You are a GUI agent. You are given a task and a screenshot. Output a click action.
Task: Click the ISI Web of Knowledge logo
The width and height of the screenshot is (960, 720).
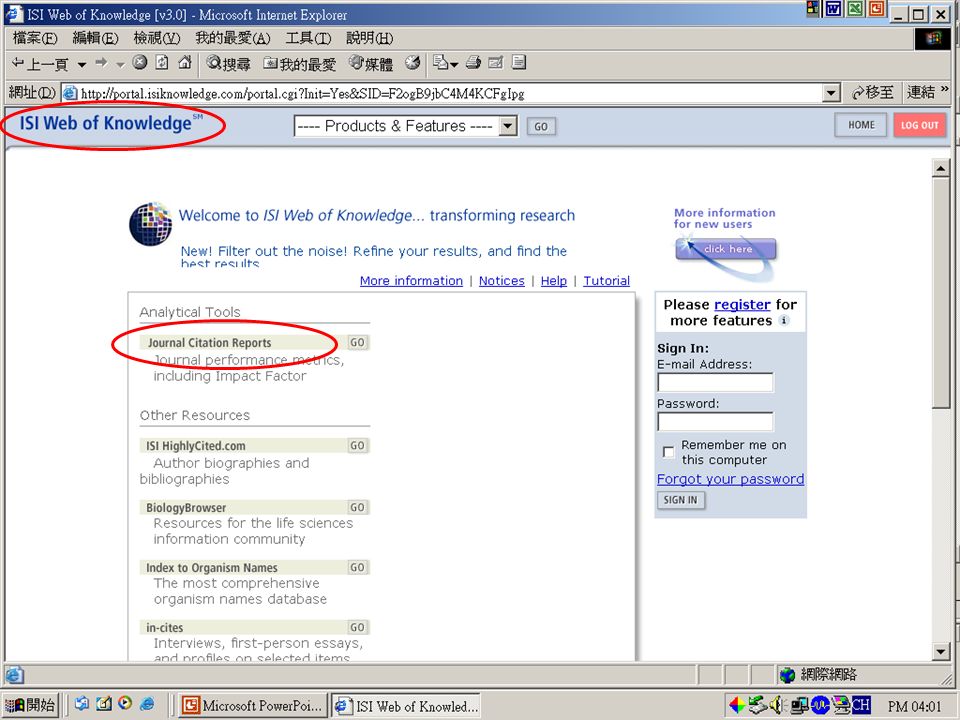[x=111, y=123]
